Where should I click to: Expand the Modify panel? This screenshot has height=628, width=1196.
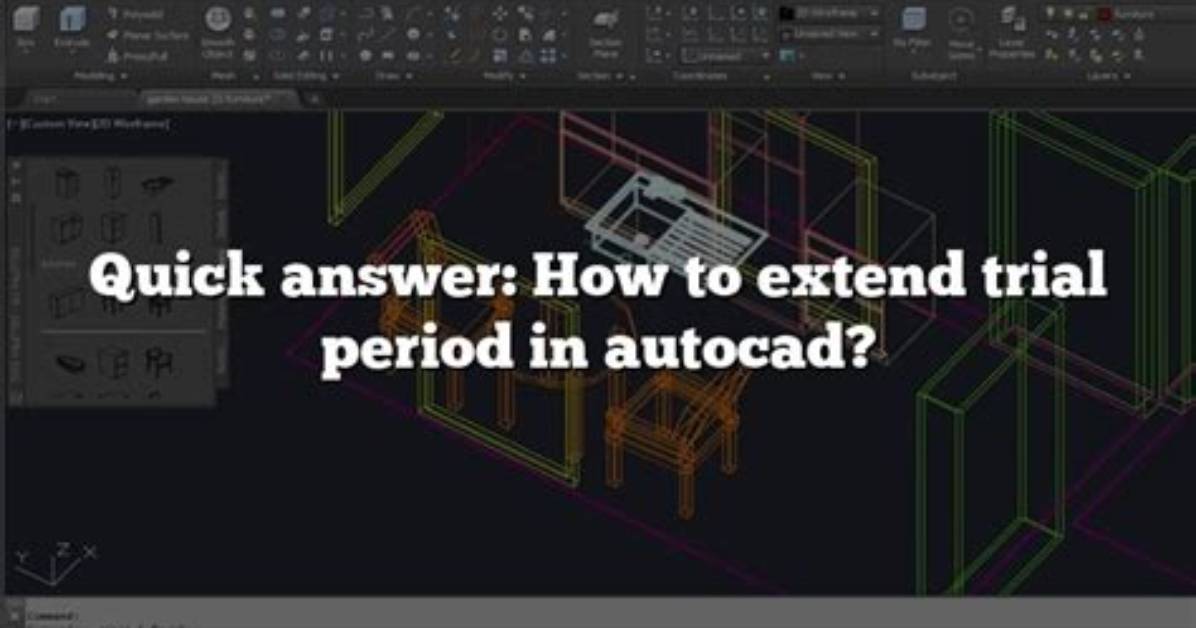(x=504, y=76)
